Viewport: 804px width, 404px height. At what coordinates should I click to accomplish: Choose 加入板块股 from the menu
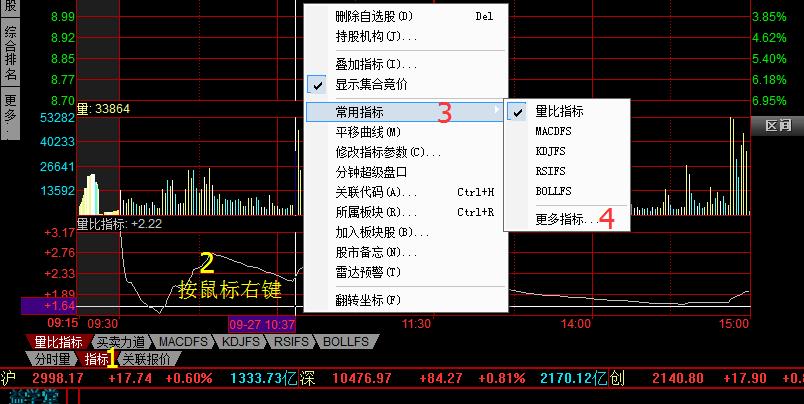coord(382,232)
